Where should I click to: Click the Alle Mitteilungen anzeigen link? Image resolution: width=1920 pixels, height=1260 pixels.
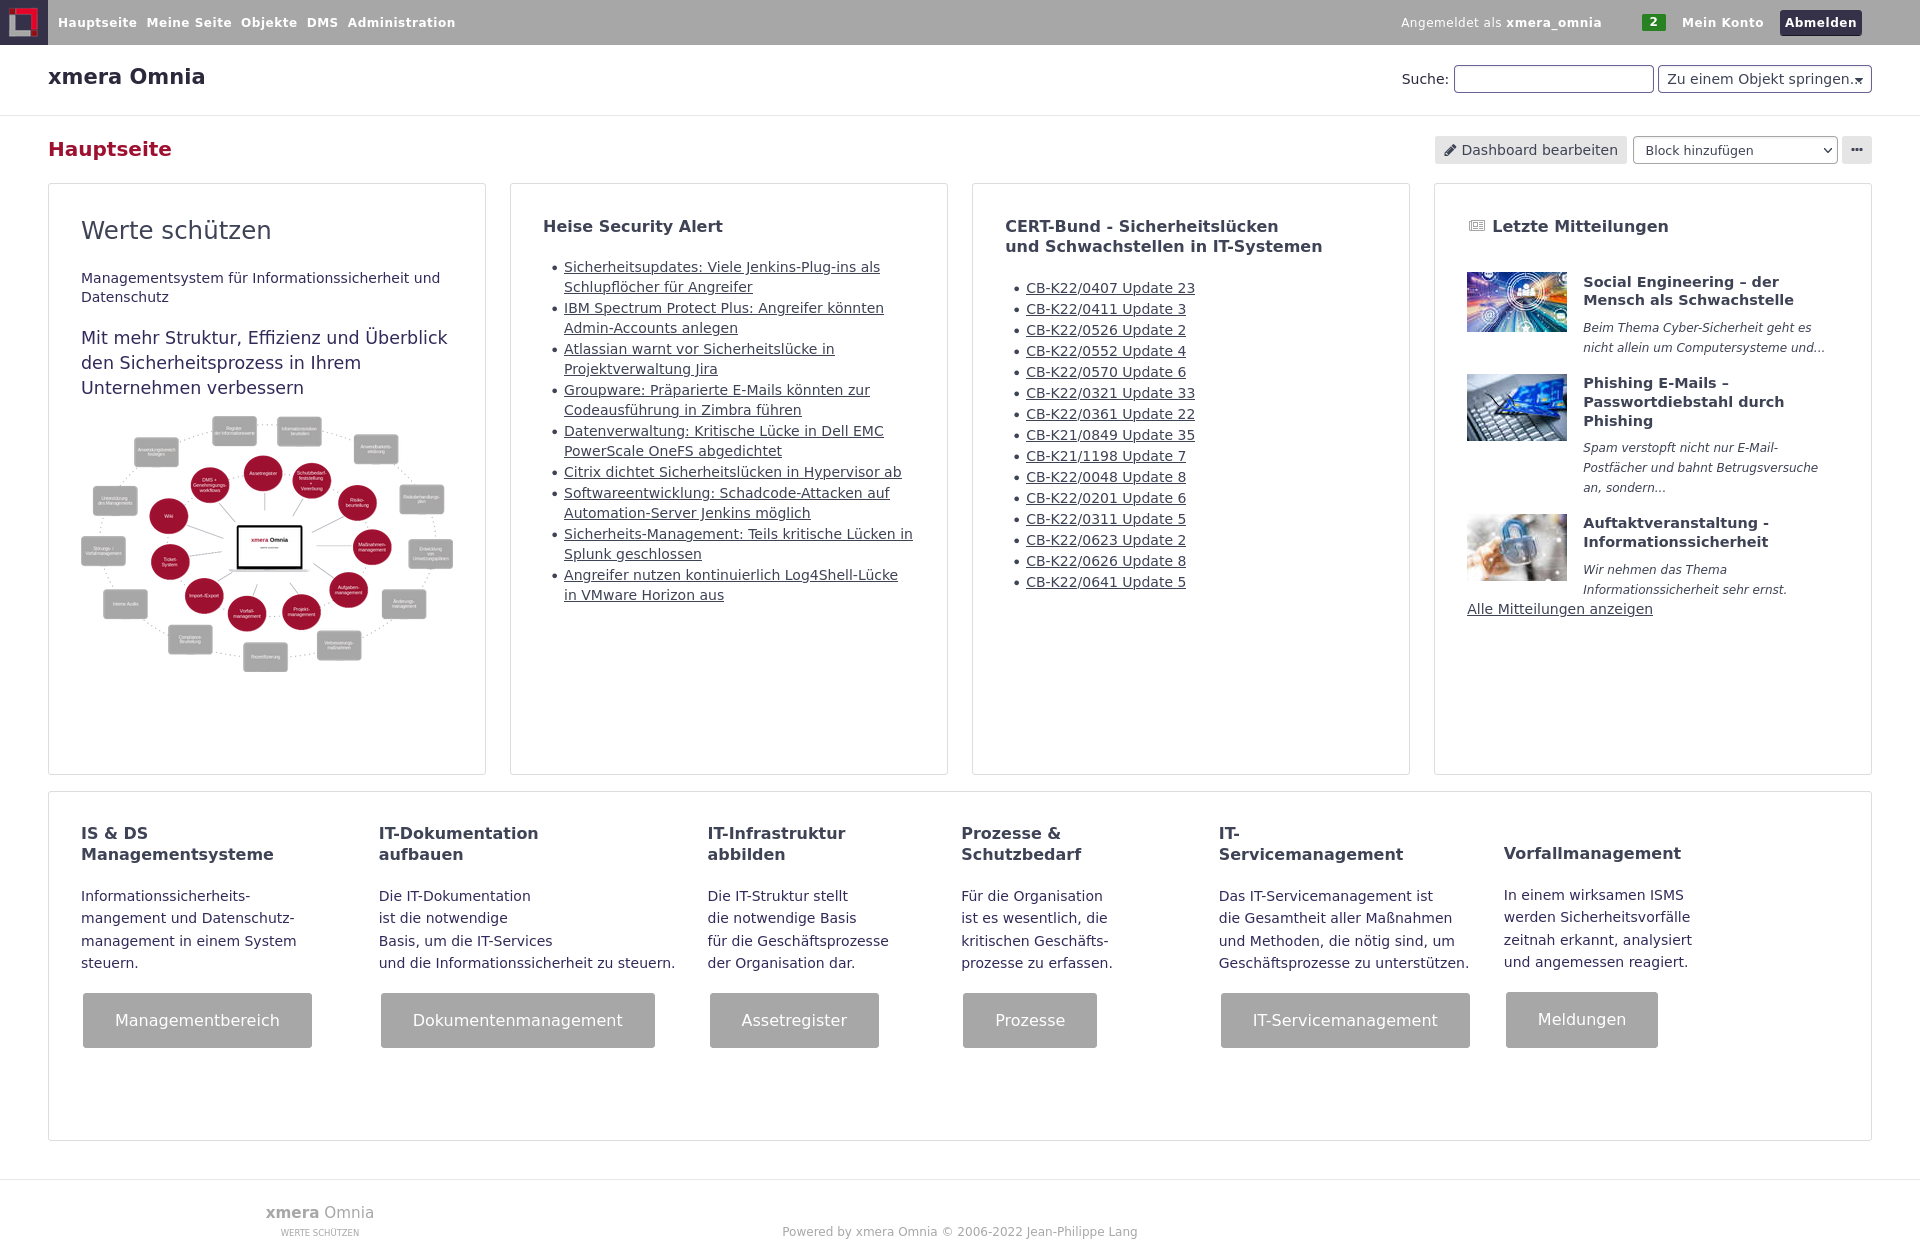(x=1559, y=609)
